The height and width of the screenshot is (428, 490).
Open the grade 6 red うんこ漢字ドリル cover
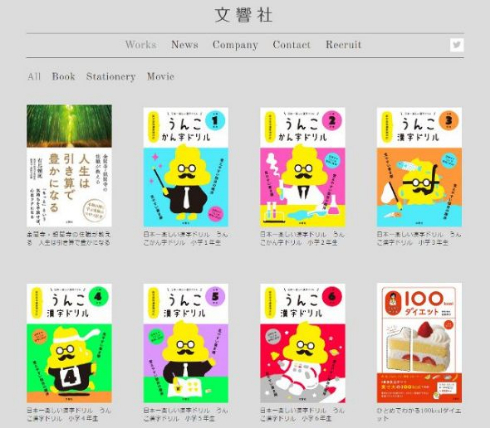(x=303, y=343)
